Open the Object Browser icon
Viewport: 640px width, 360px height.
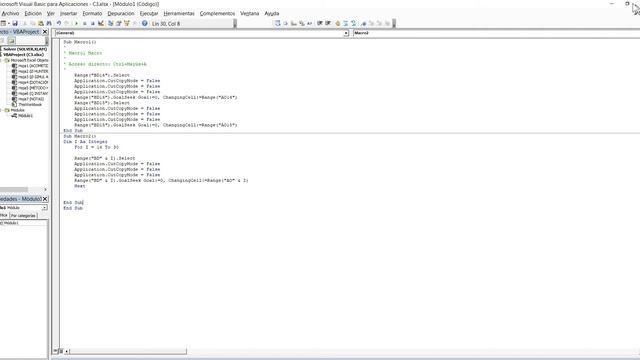click(127, 24)
